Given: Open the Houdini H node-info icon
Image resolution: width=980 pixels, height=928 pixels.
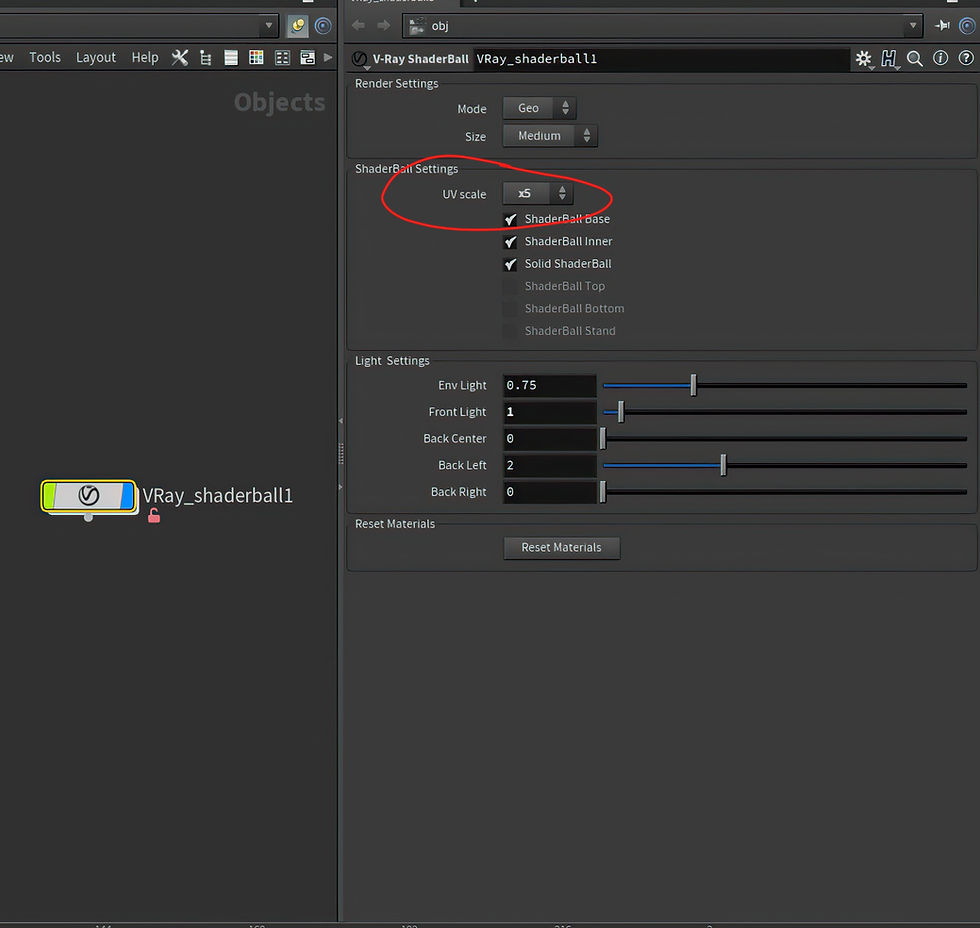Looking at the screenshot, I should (889, 59).
